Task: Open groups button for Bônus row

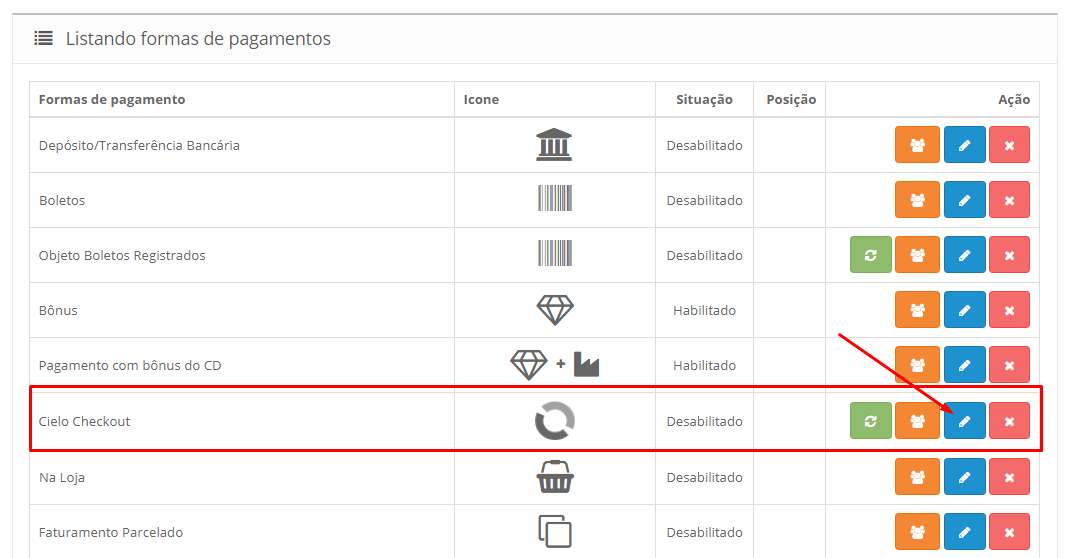Action: [917, 310]
